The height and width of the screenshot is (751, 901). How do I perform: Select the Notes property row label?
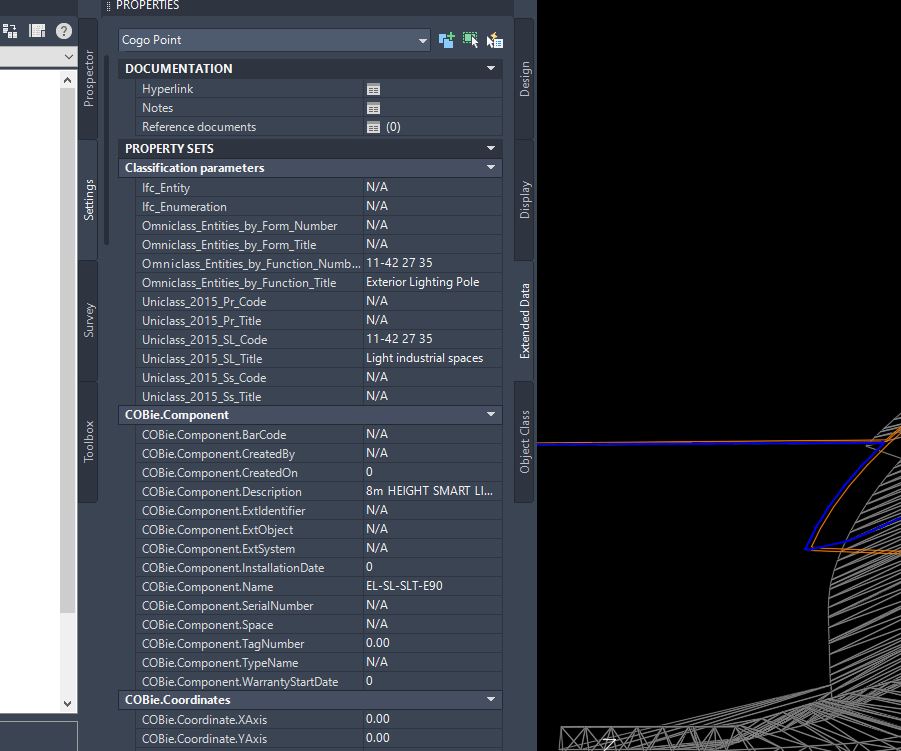tap(157, 108)
